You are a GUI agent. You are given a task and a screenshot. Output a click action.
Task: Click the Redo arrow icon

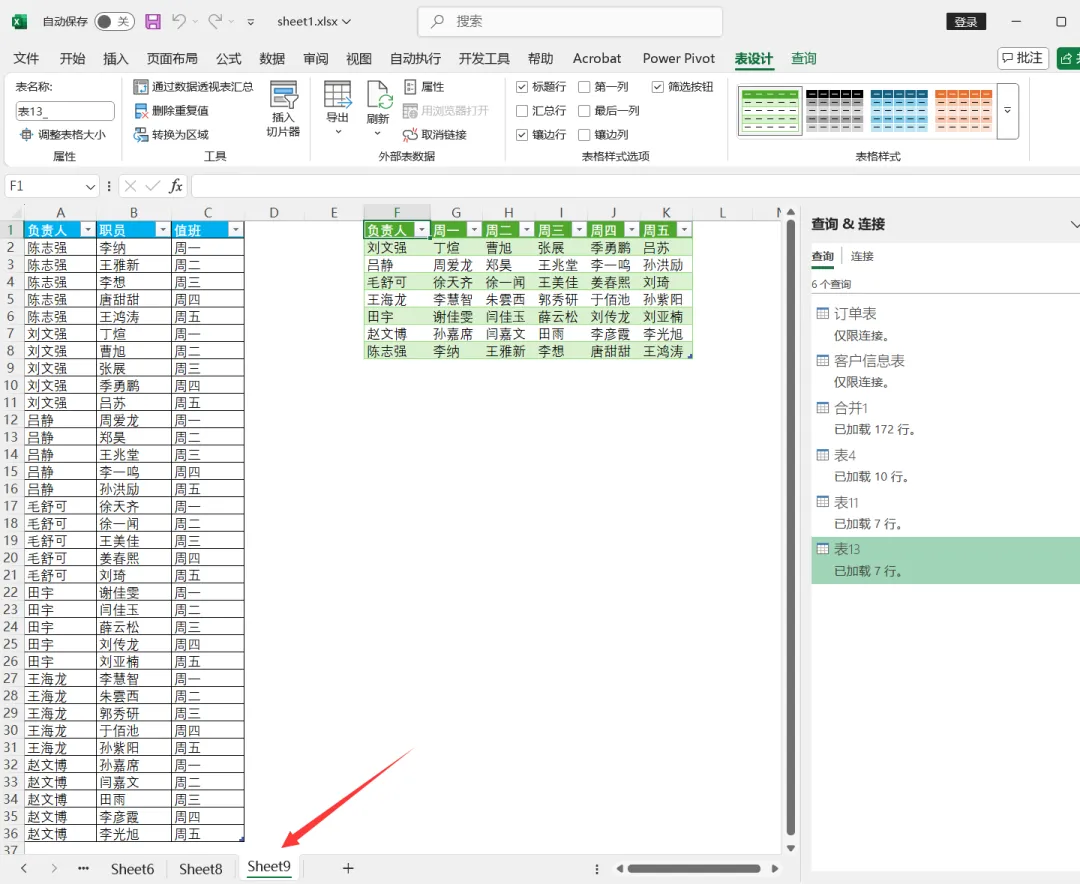[215, 21]
